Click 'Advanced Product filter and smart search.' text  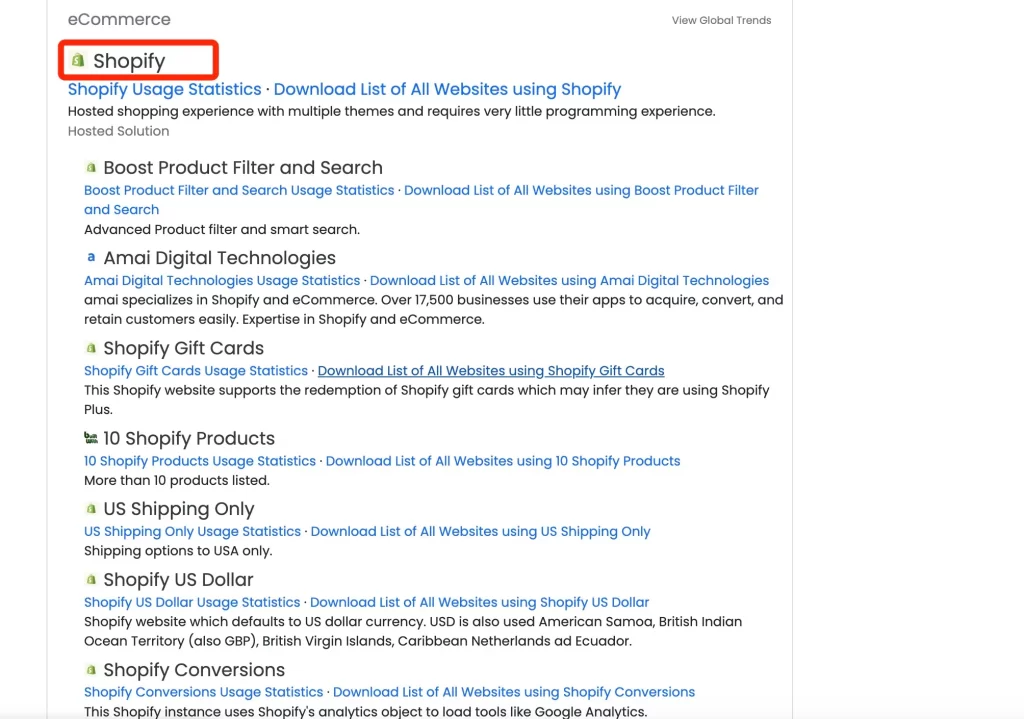coord(222,229)
